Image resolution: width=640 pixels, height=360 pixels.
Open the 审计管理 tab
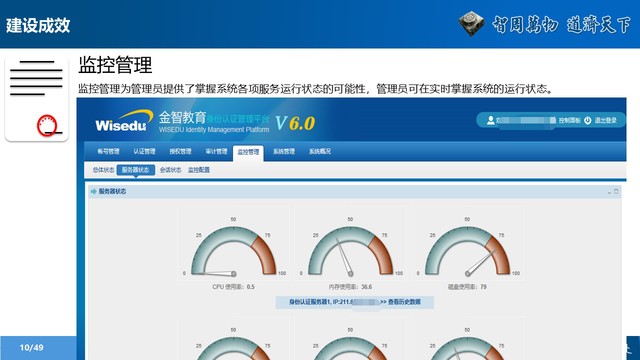[216, 151]
